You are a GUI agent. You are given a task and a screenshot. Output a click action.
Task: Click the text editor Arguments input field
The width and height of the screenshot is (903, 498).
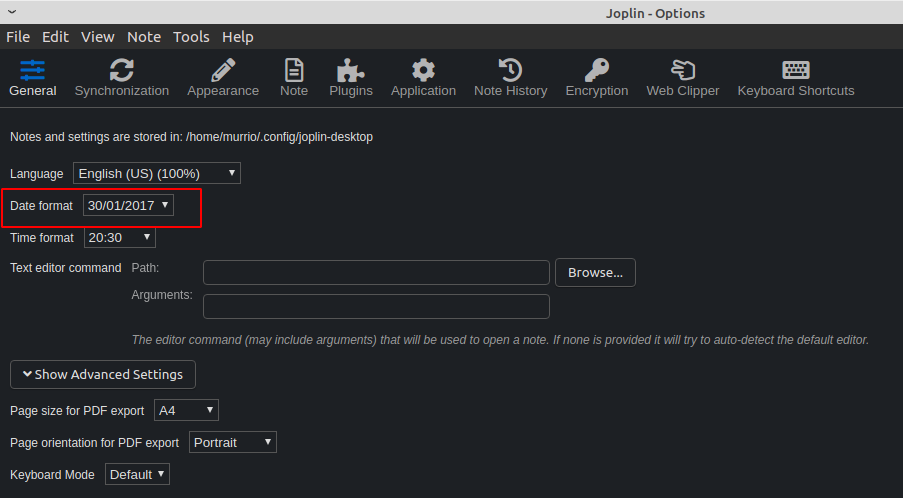[377, 306]
